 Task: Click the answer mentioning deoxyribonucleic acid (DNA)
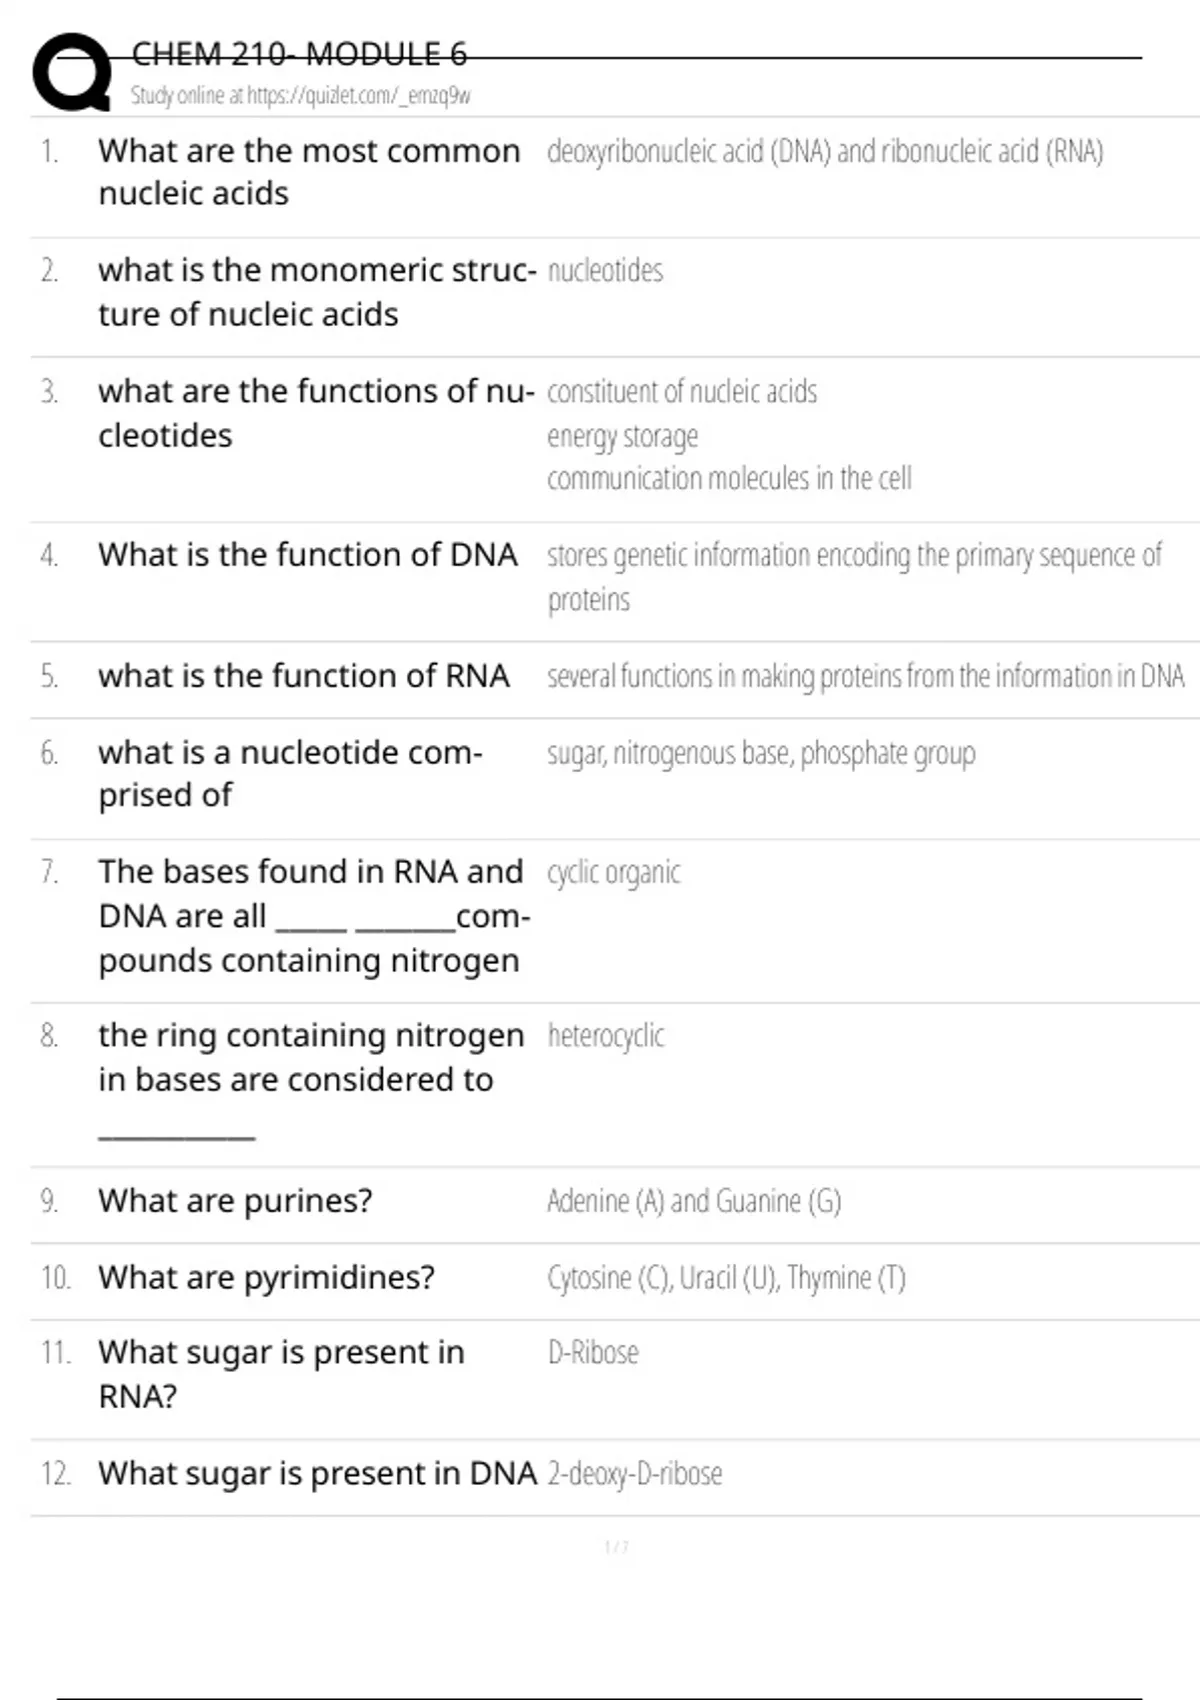(x=825, y=152)
